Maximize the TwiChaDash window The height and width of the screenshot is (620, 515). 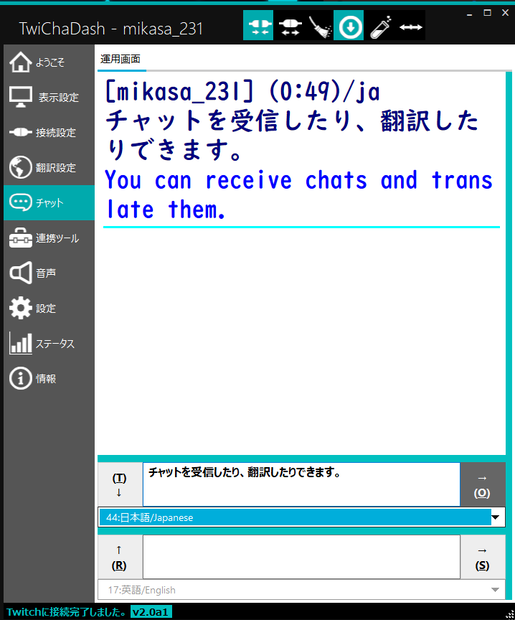(x=487, y=13)
